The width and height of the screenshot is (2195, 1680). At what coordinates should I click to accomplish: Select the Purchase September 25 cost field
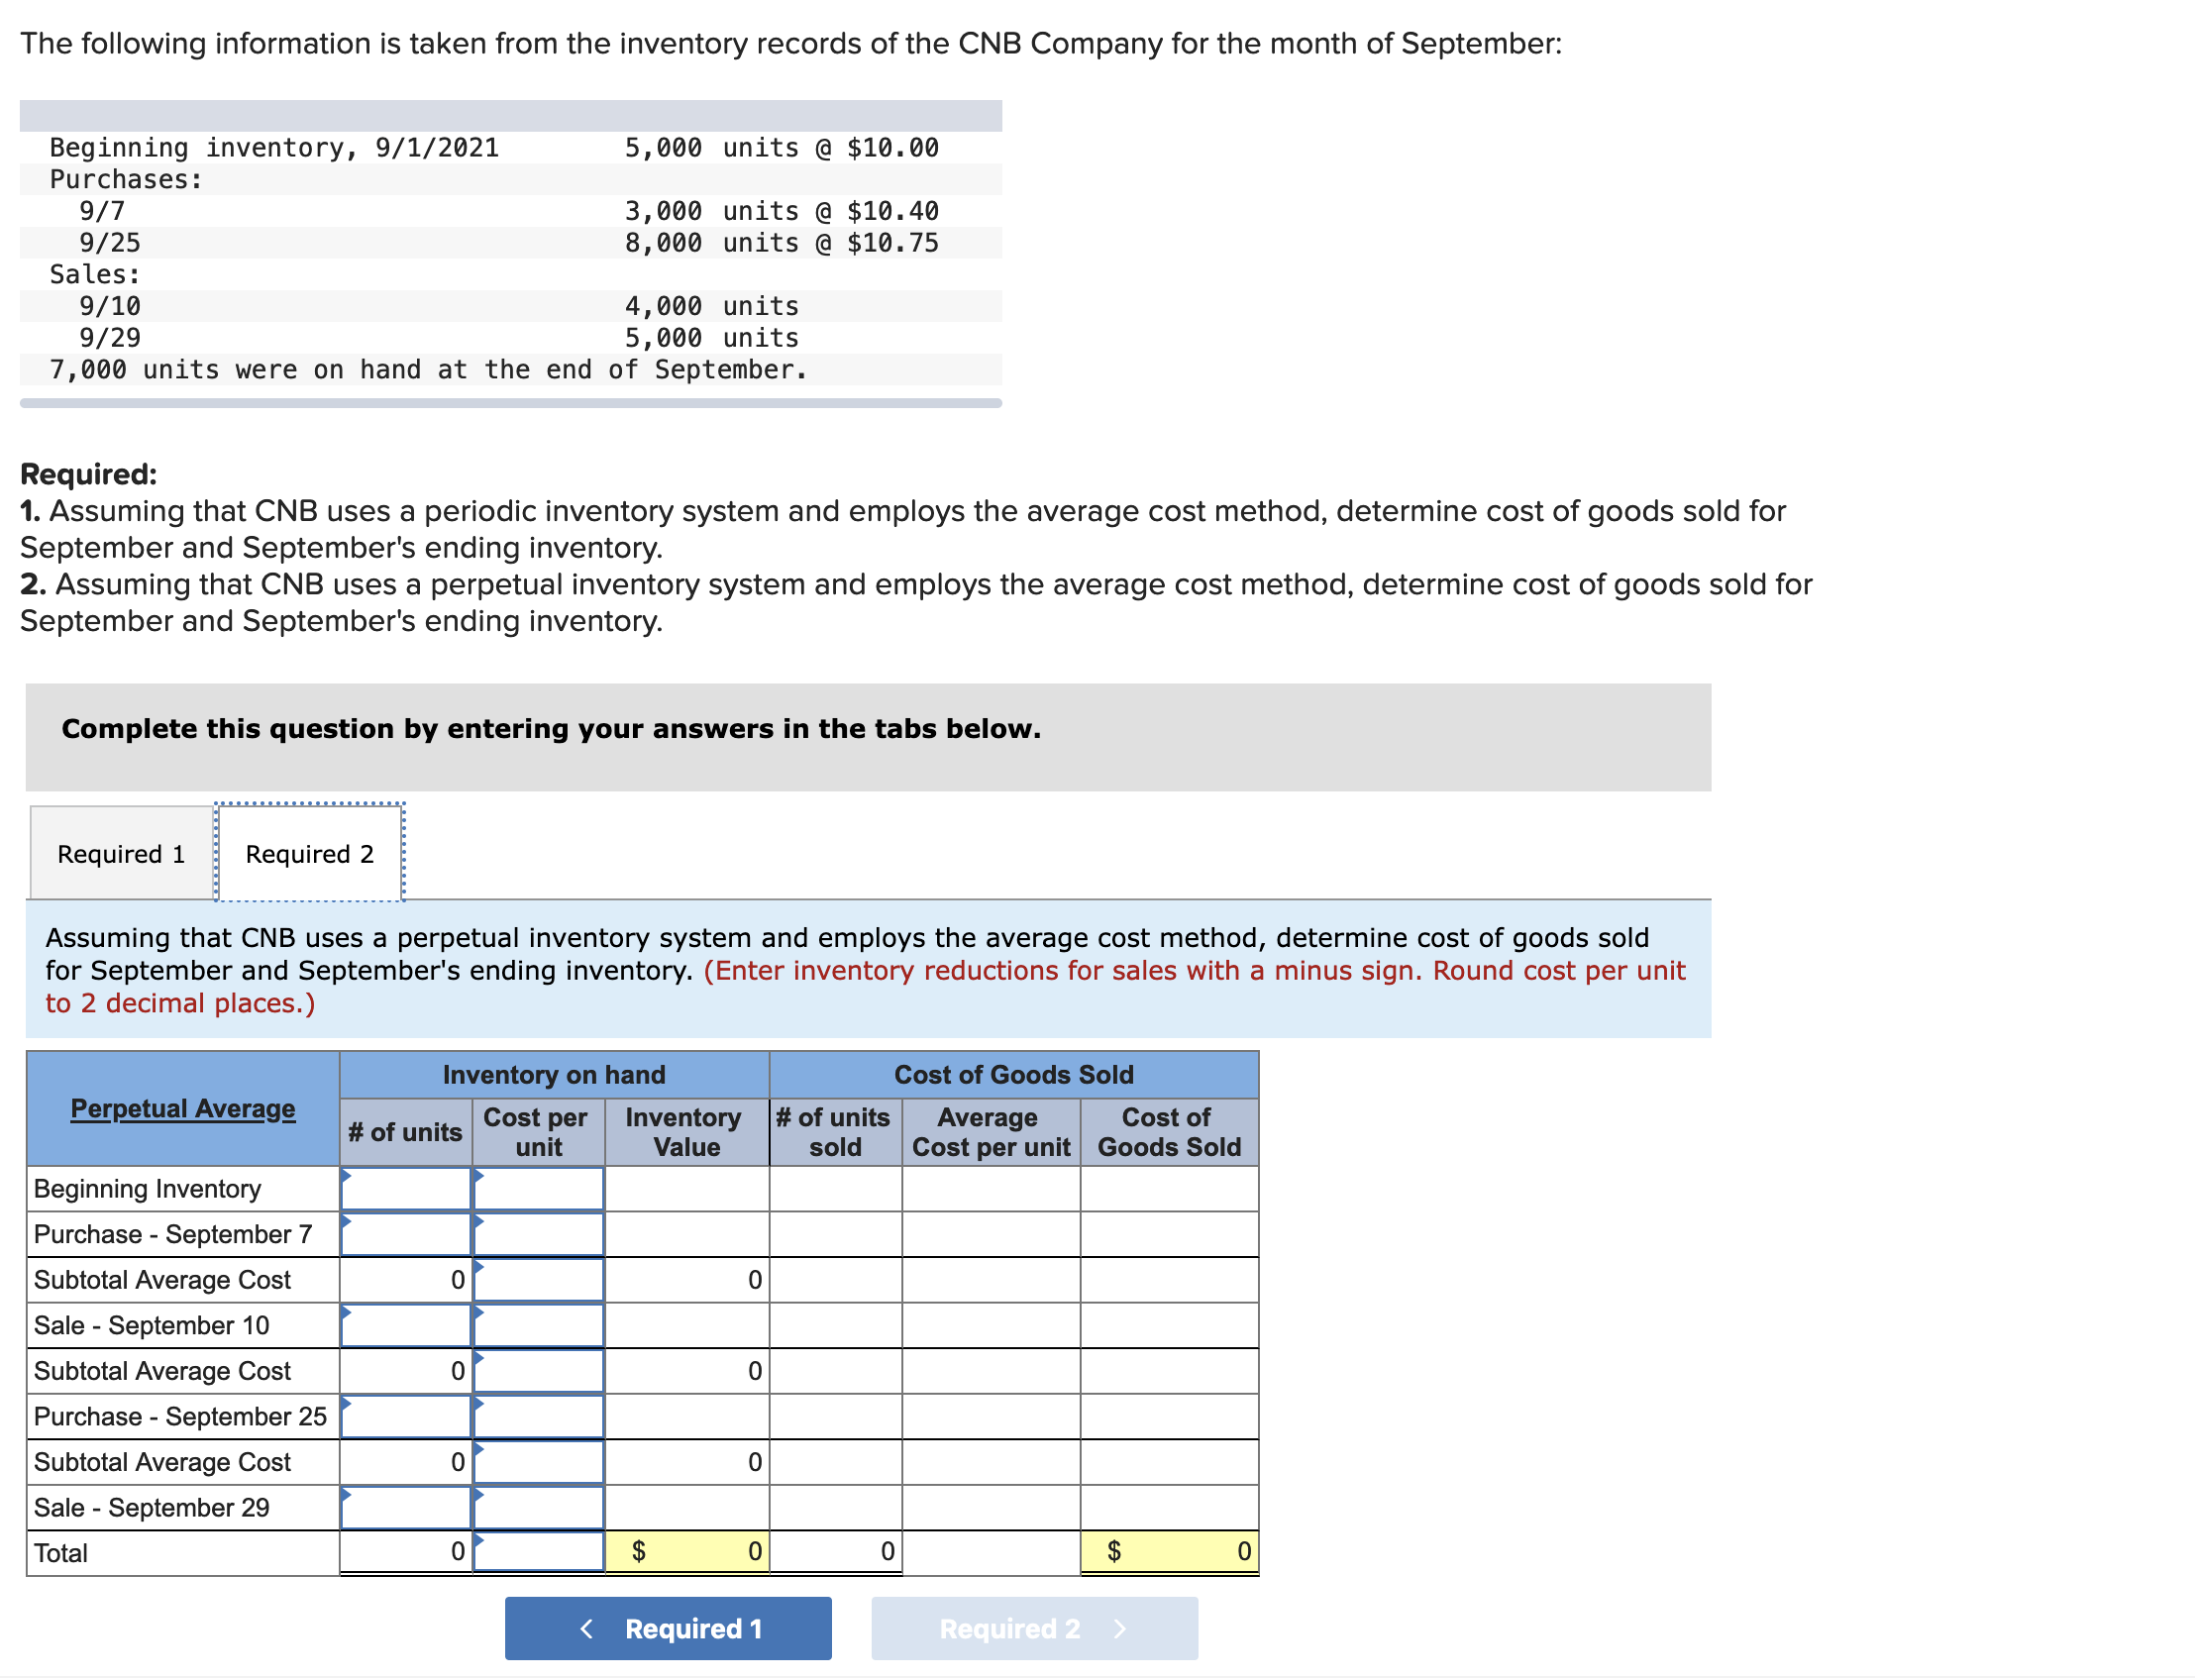[x=537, y=1416]
